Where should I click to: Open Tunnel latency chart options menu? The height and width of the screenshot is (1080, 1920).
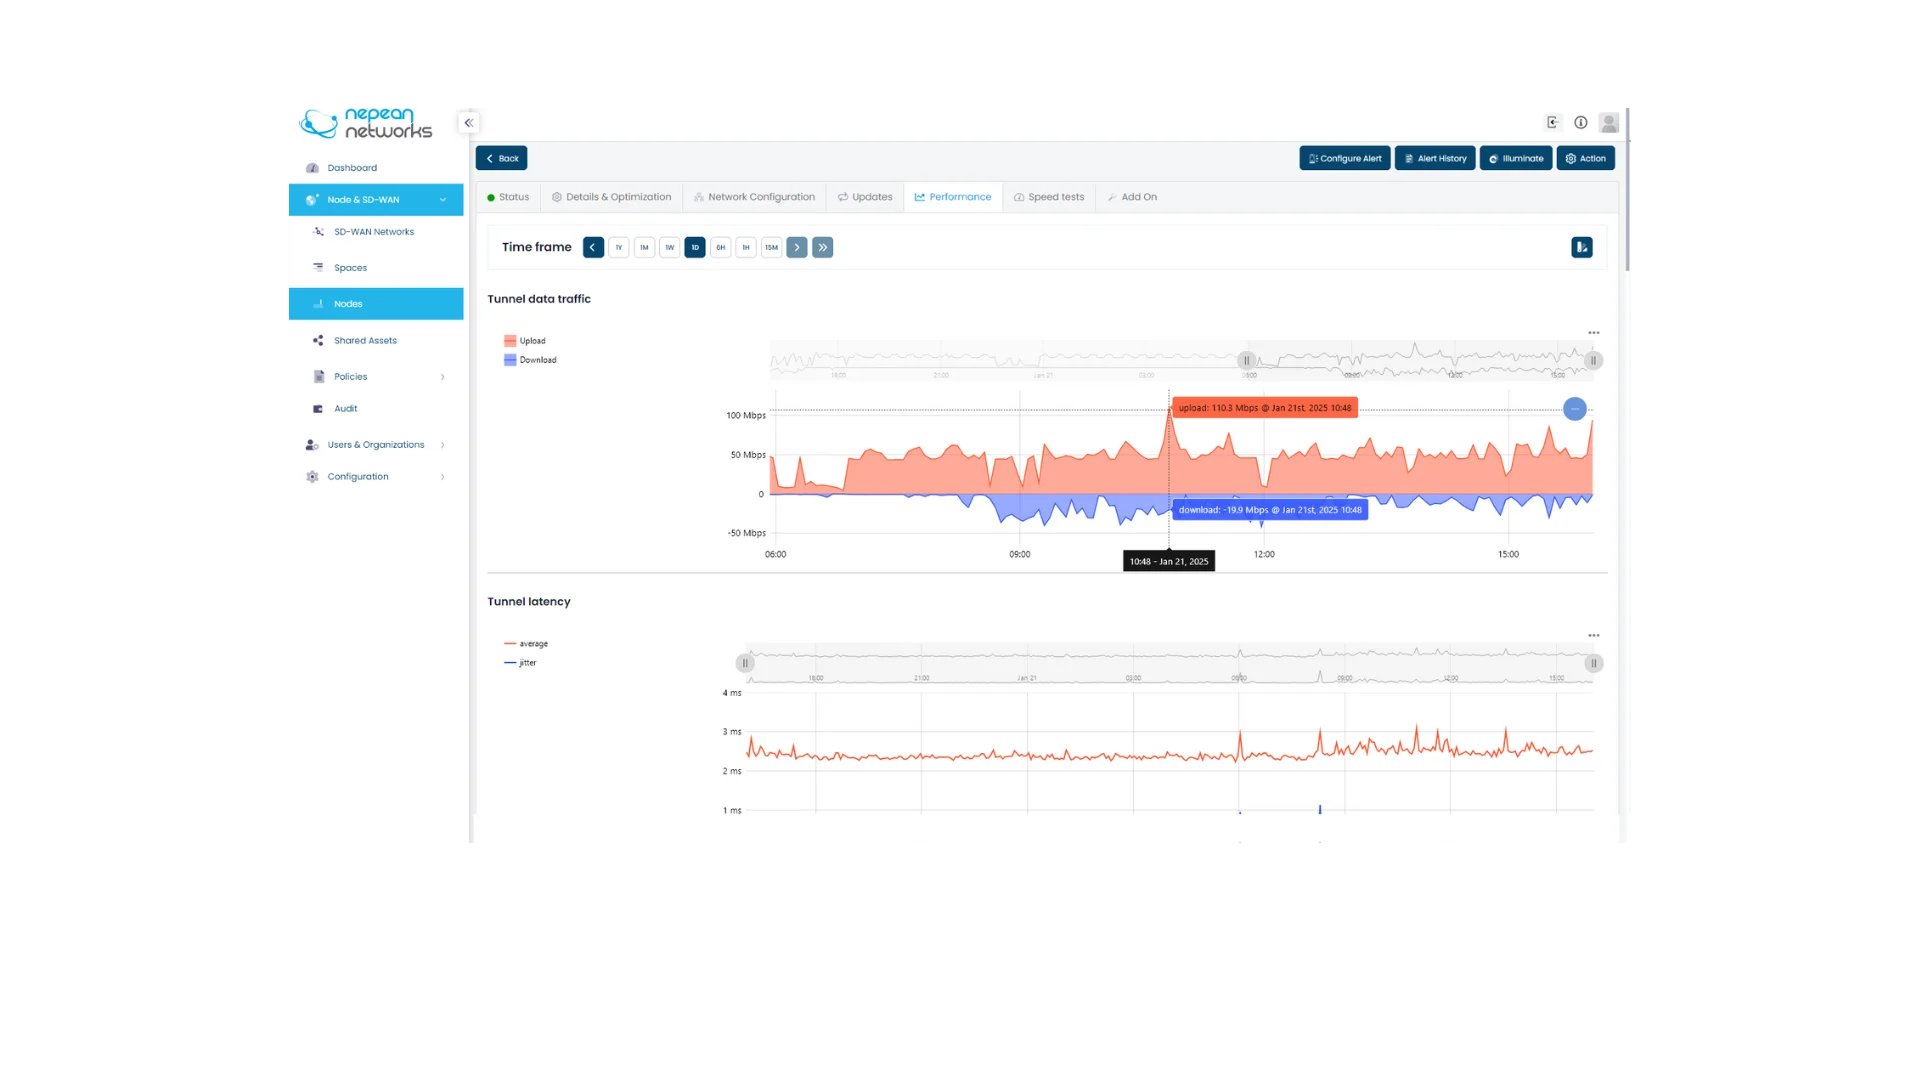click(x=1594, y=636)
